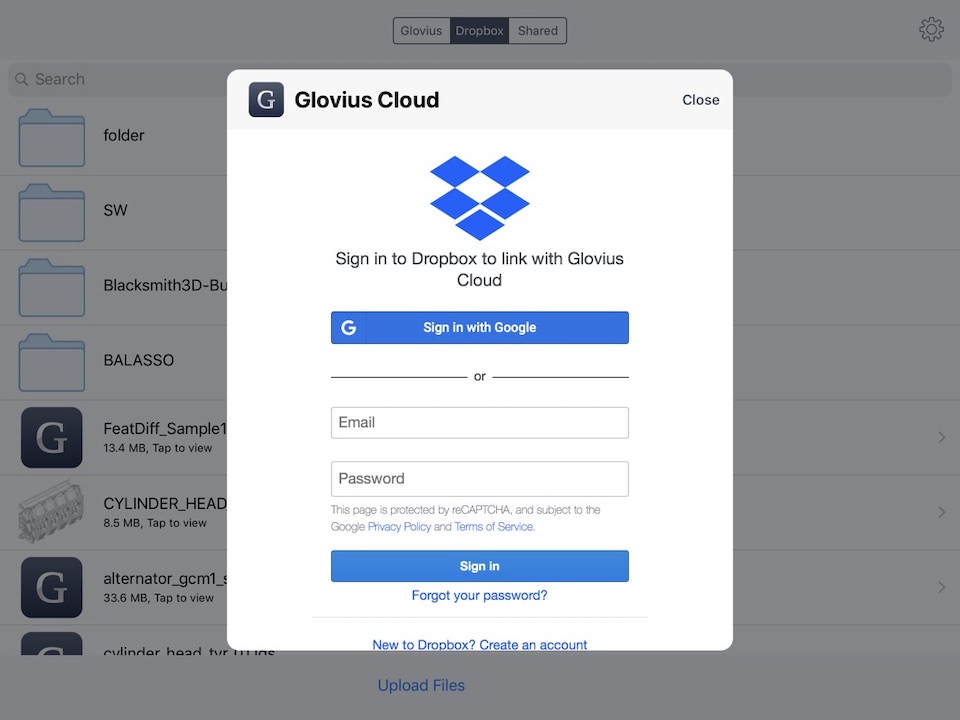Open the CYLINDER_HEAD model thumbnail
The width and height of the screenshot is (960, 720).
click(52, 512)
